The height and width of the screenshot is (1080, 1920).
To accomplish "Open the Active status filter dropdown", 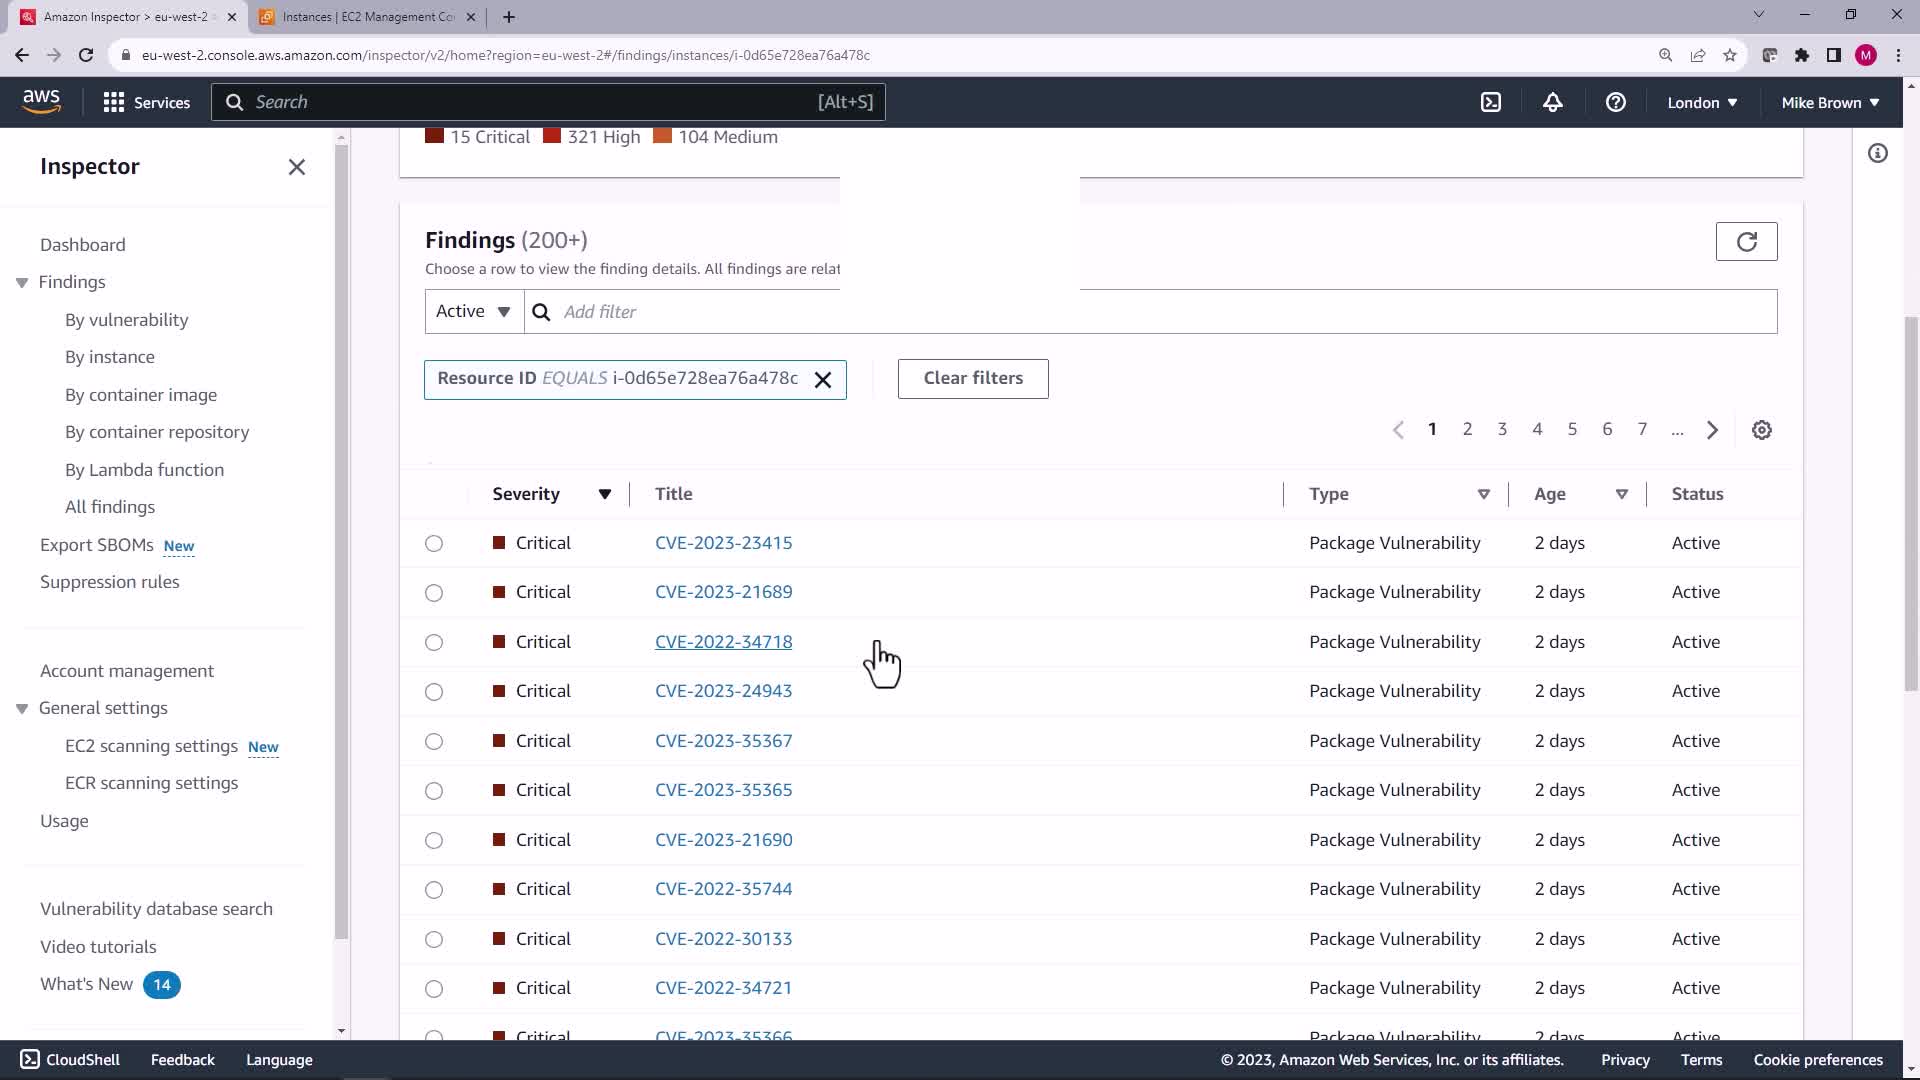I will pos(474,312).
